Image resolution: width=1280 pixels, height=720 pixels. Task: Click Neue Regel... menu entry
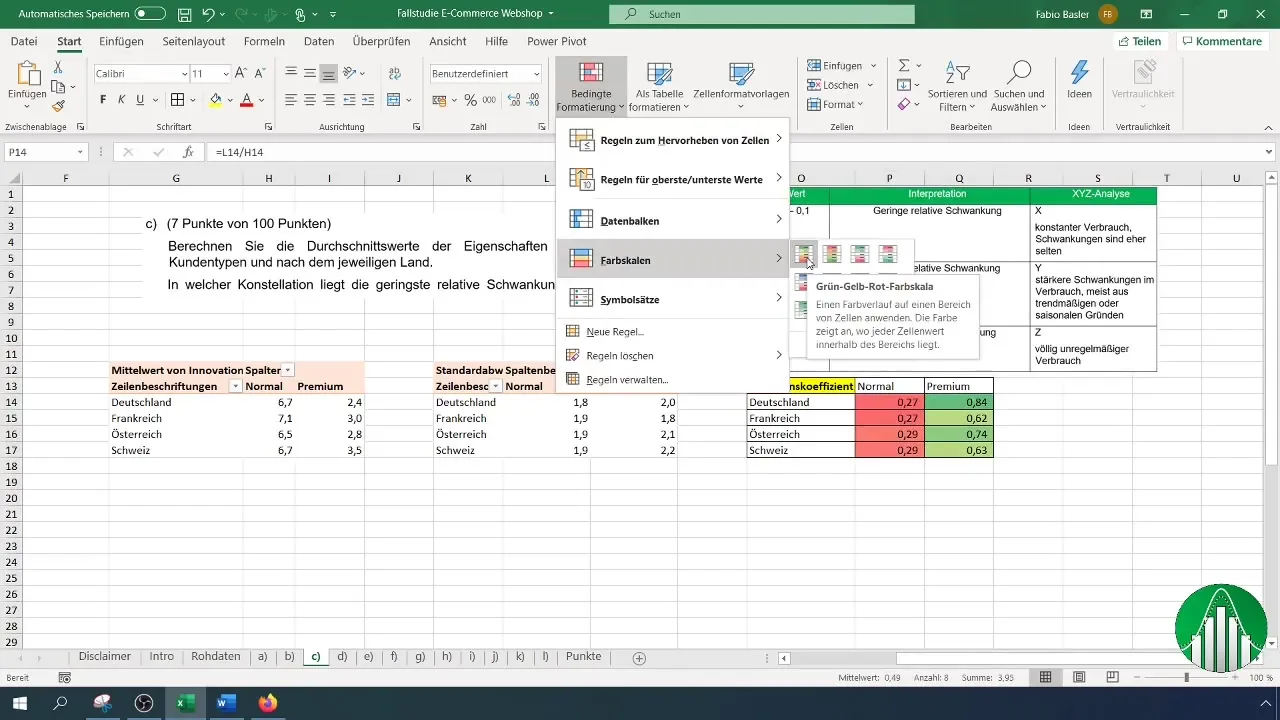click(673, 331)
